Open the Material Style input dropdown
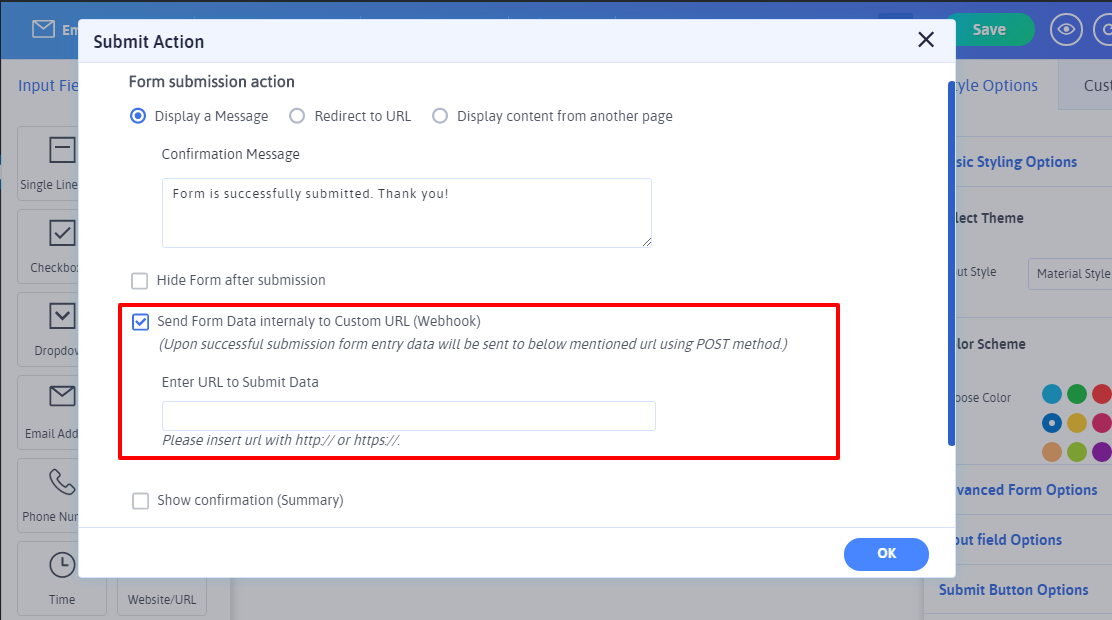The height and width of the screenshot is (620, 1112). 1071,273
